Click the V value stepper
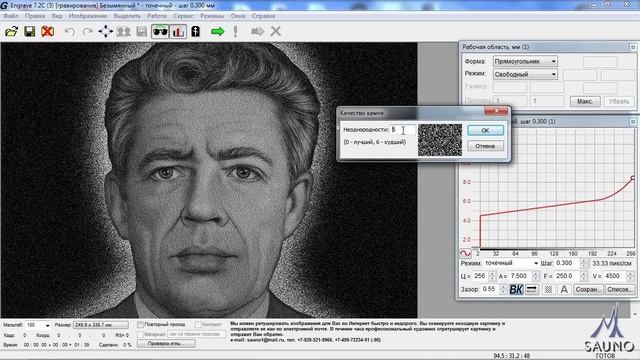Viewport: 640px width, 360px height. tap(630, 276)
